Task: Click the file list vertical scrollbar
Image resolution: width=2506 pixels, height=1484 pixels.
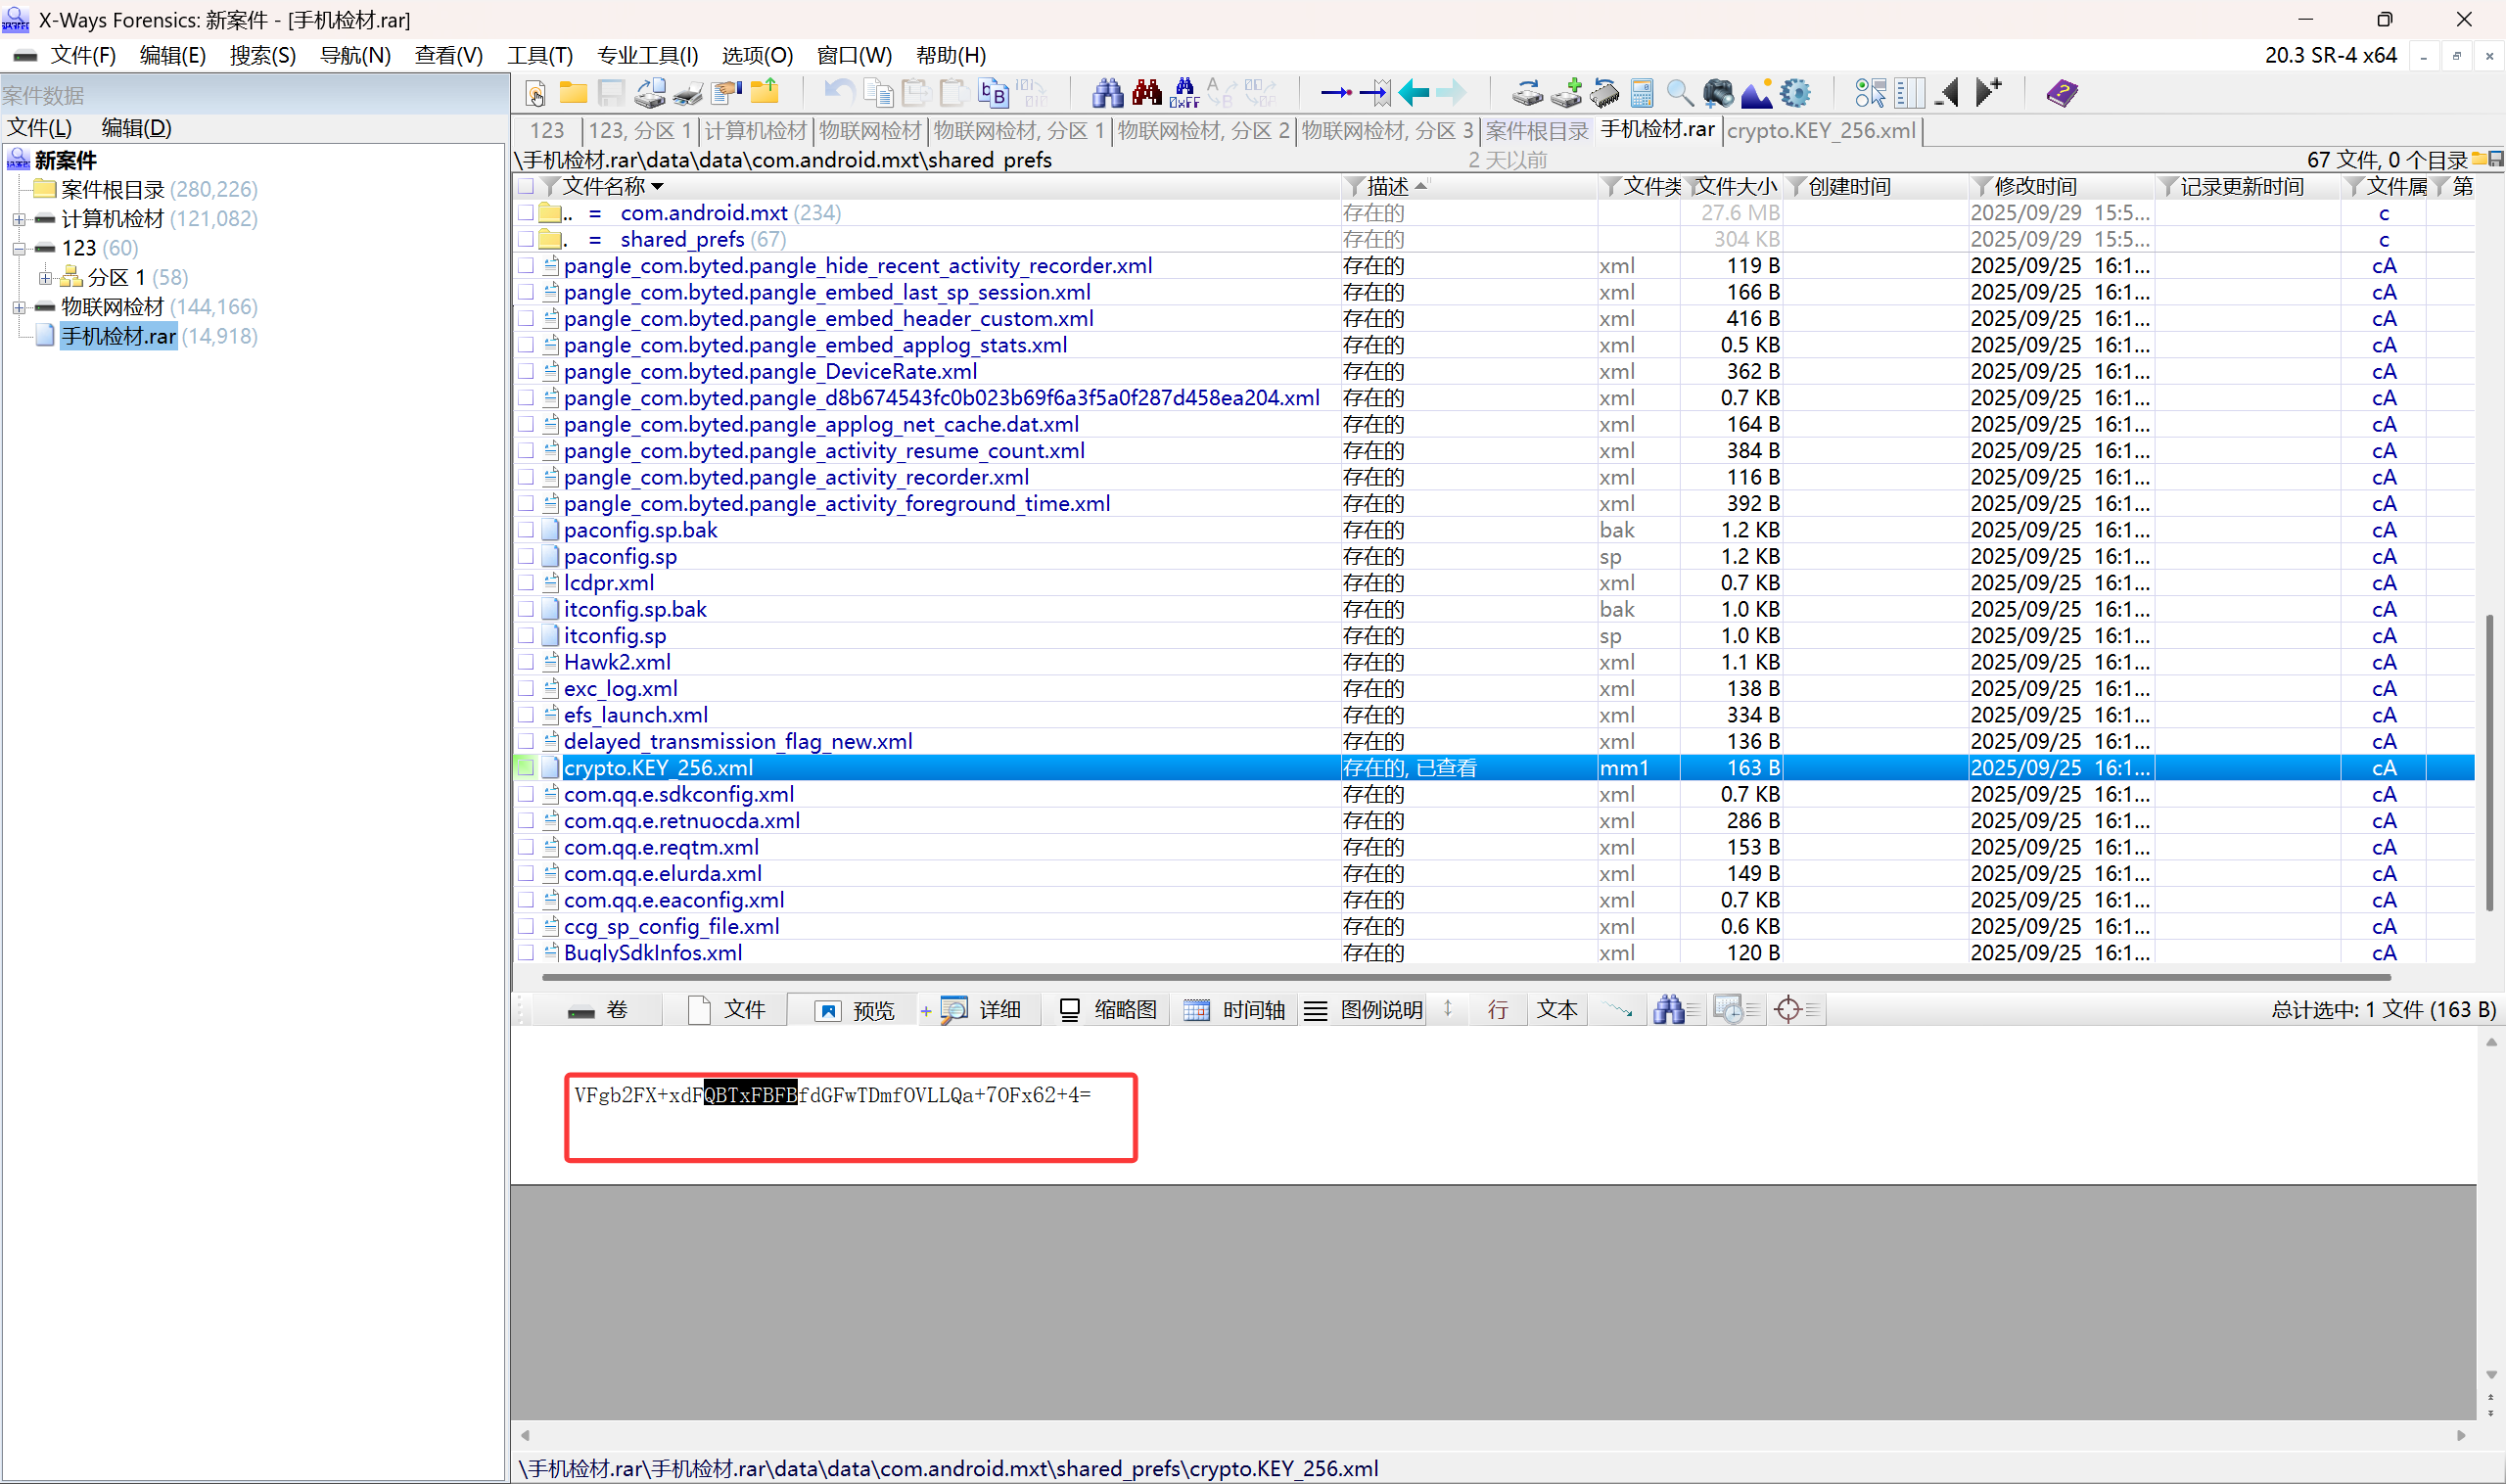Action: point(2488,760)
